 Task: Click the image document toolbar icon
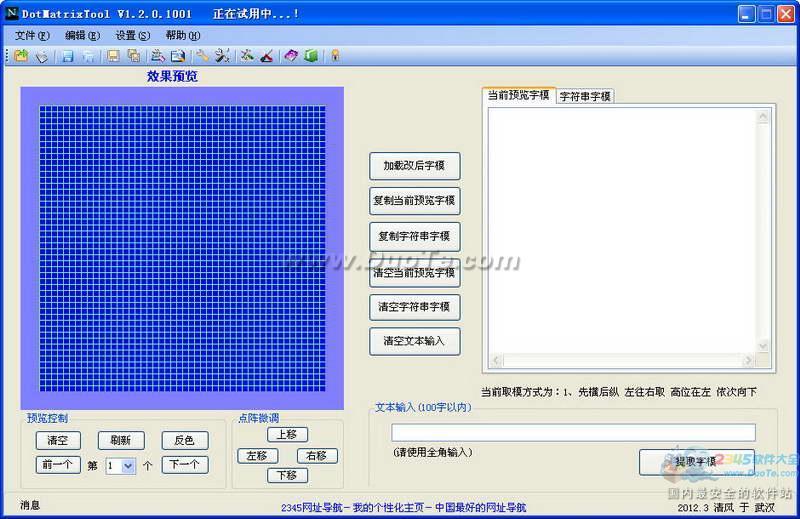[178, 56]
